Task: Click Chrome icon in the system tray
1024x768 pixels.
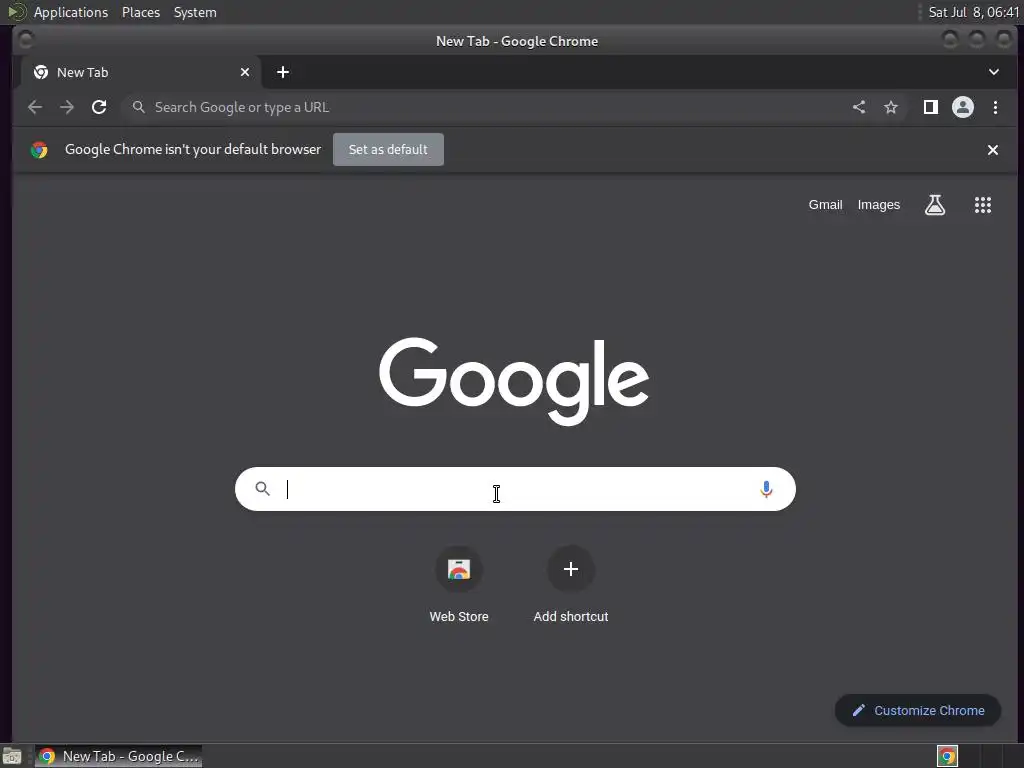Action: click(947, 756)
